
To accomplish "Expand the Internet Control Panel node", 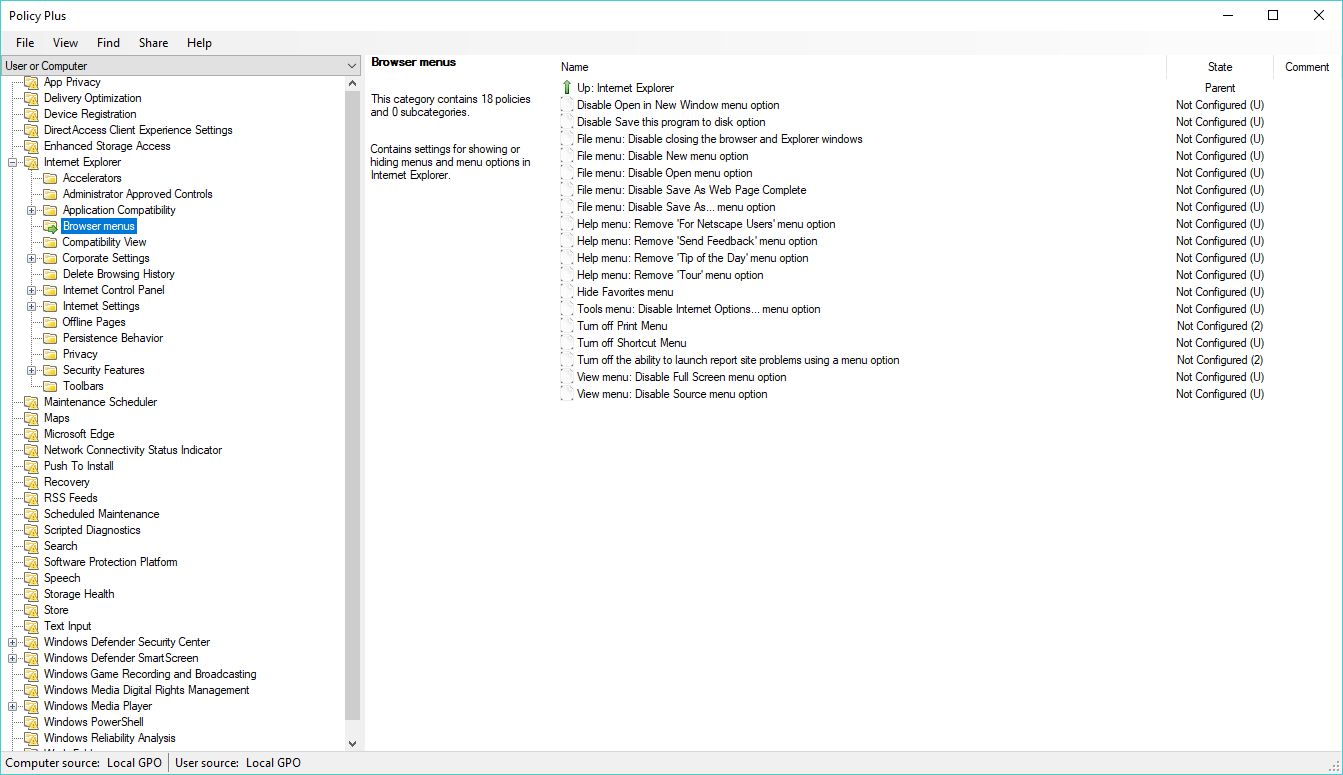I will 32,290.
